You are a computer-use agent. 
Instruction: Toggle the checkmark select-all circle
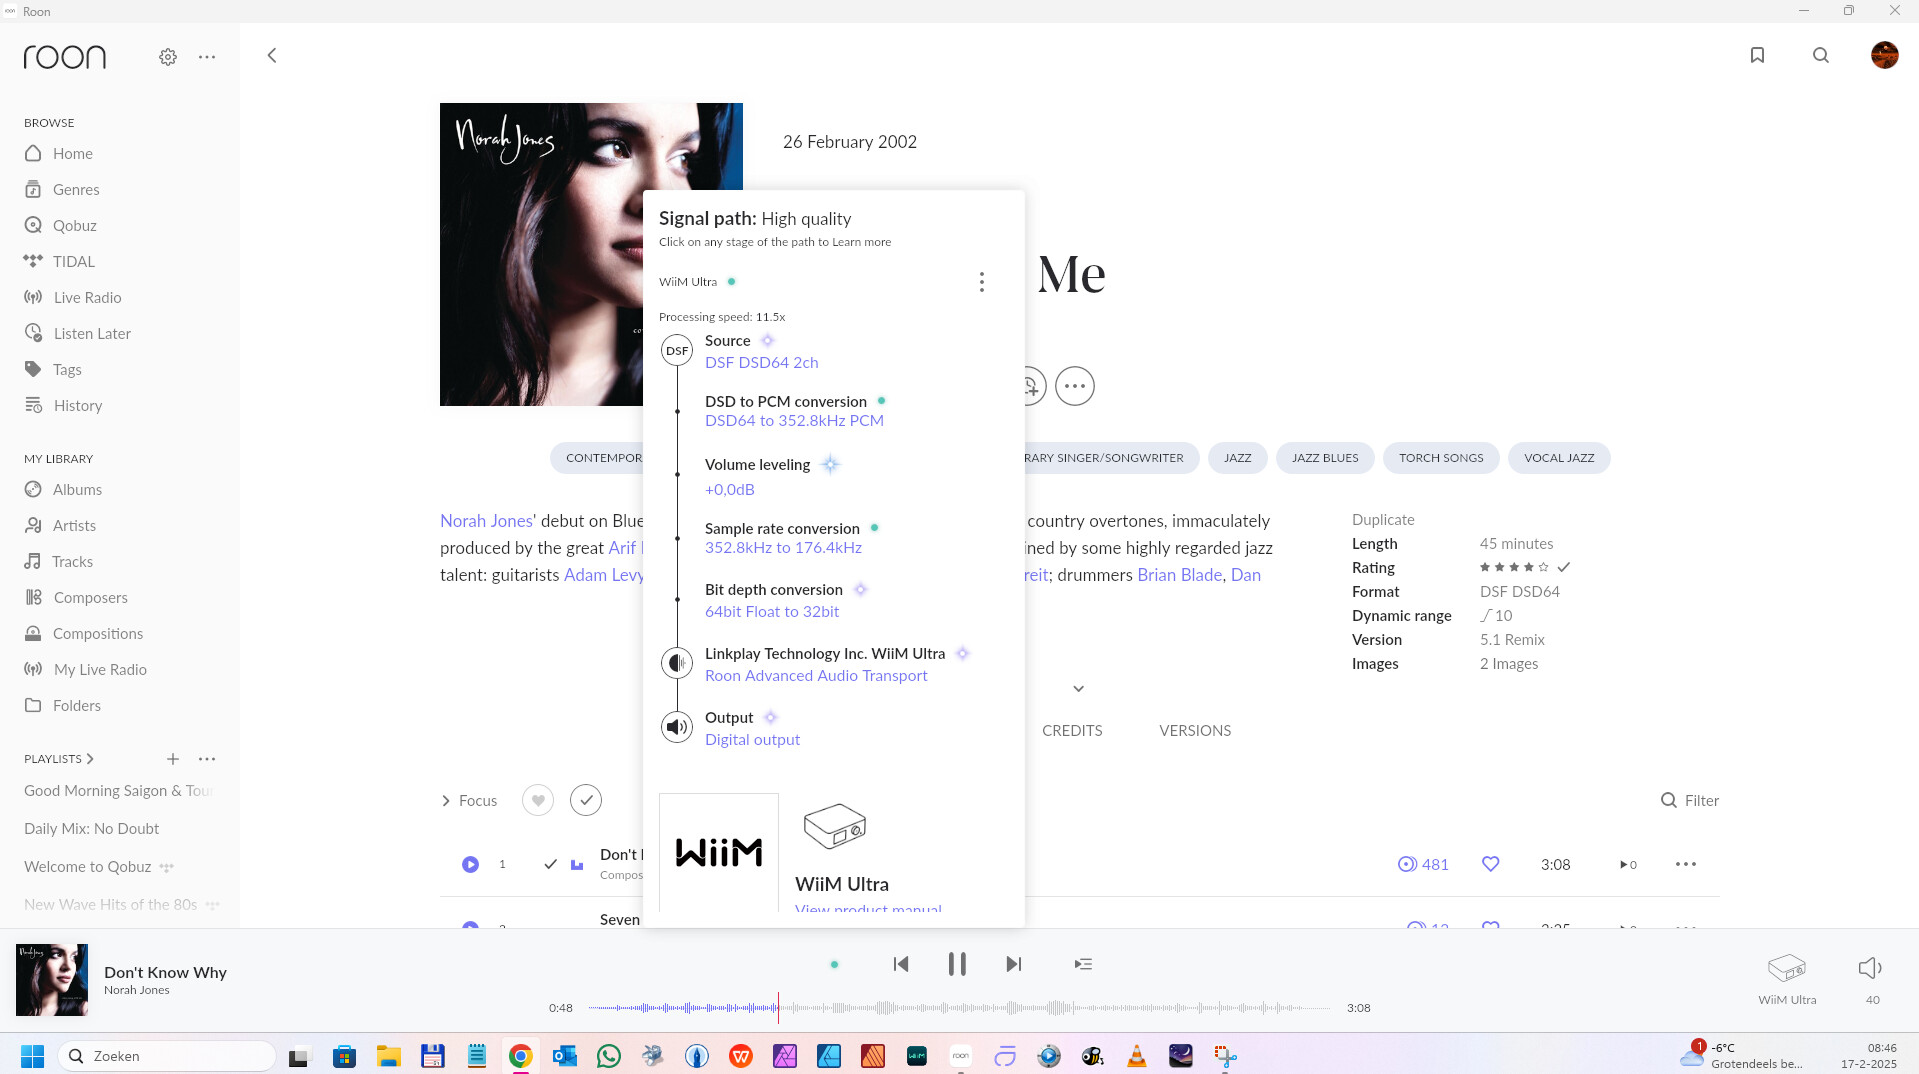[586, 800]
